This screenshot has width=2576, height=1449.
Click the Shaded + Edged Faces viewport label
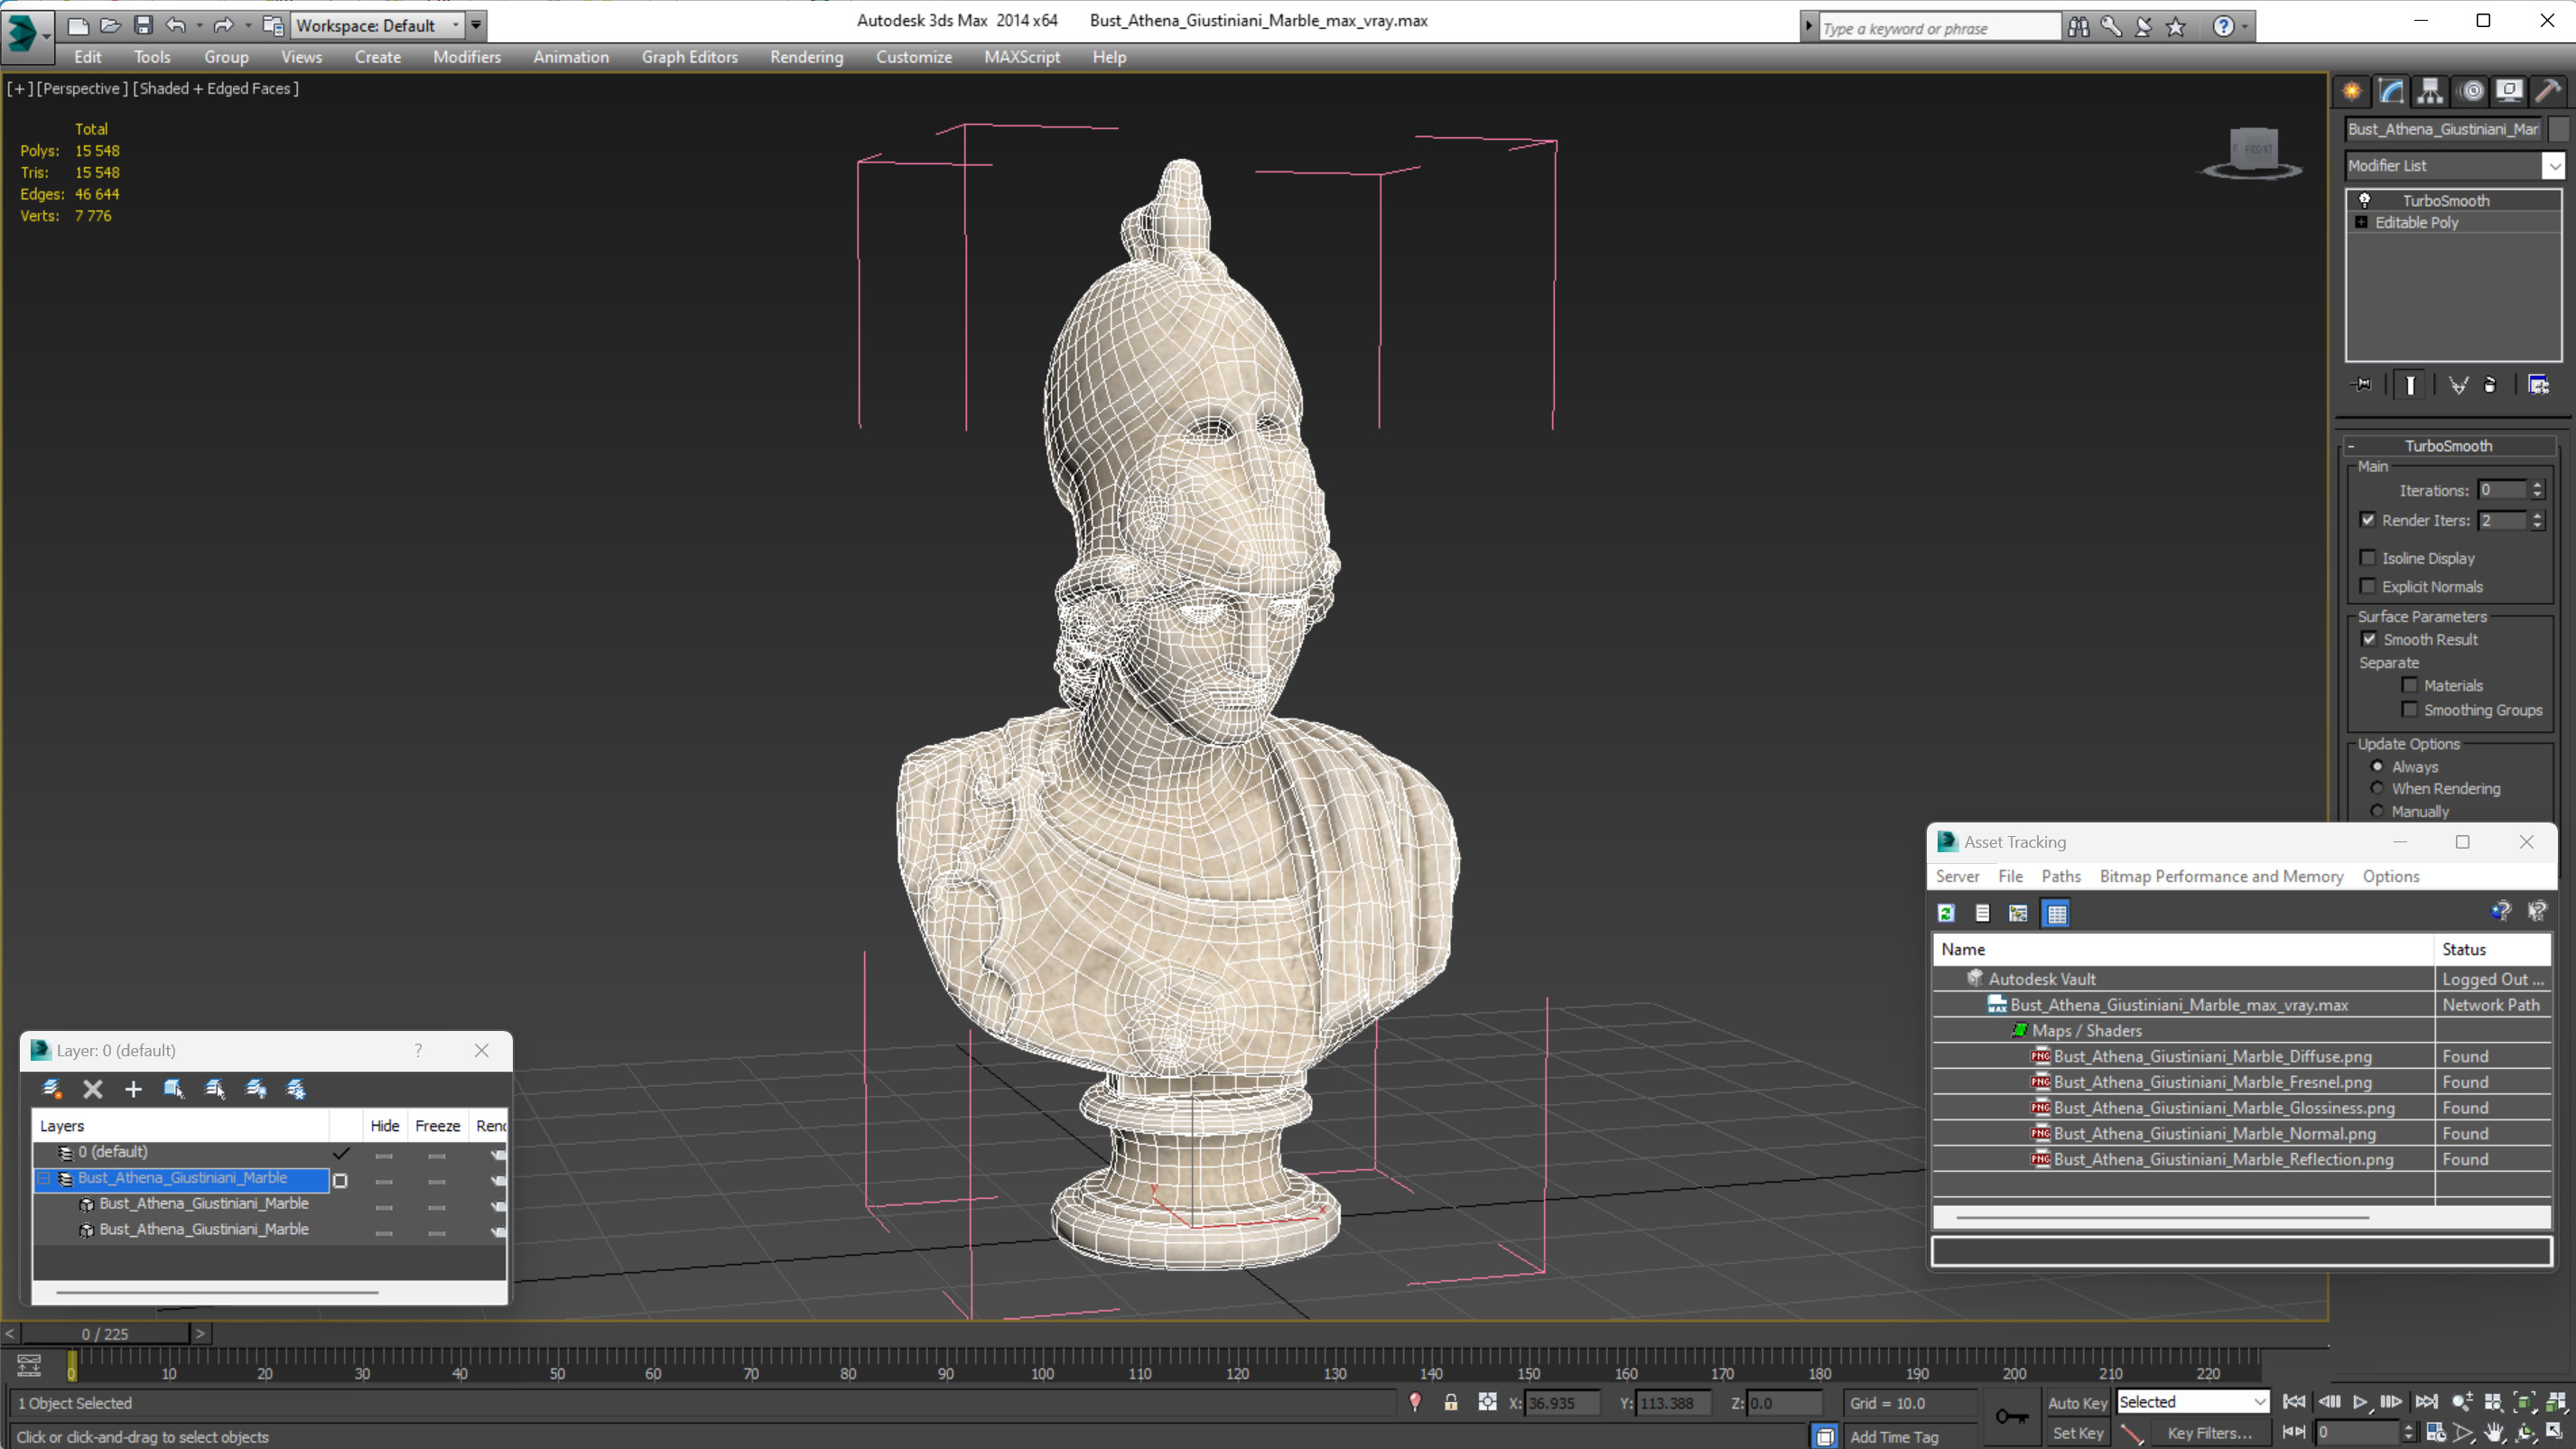coord(215,89)
